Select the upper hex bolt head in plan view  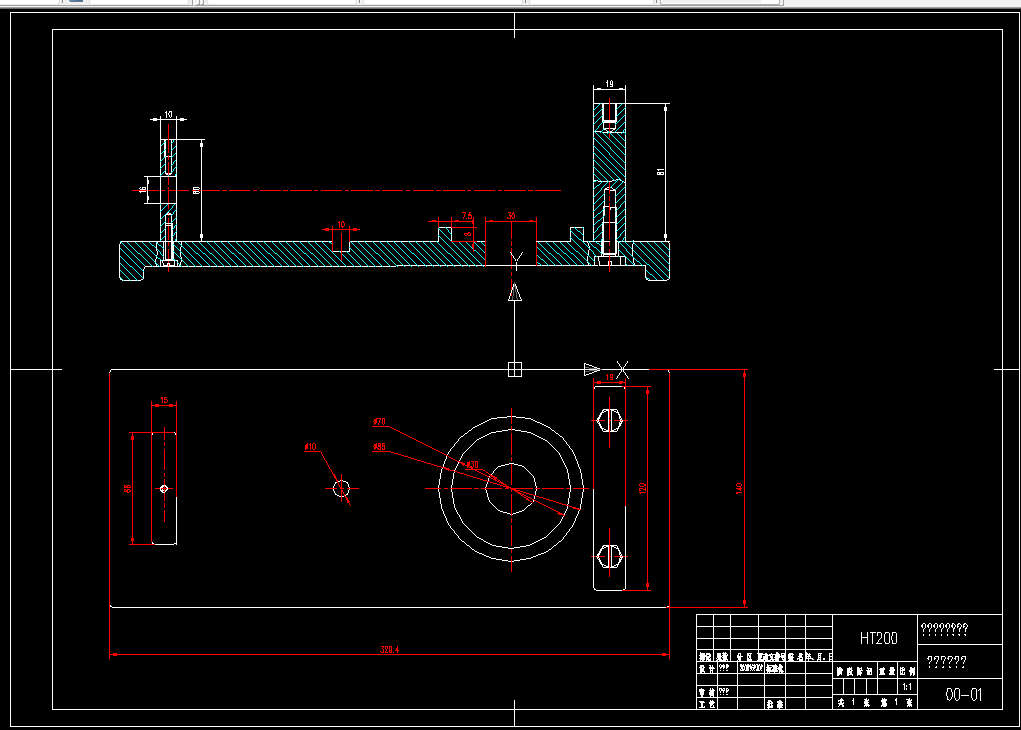click(610, 421)
